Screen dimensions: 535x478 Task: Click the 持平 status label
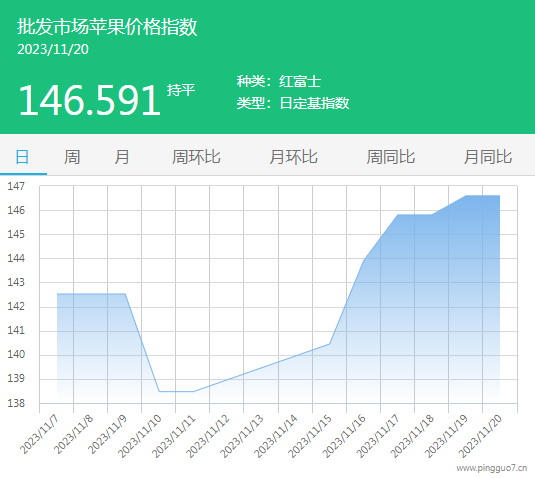click(181, 90)
